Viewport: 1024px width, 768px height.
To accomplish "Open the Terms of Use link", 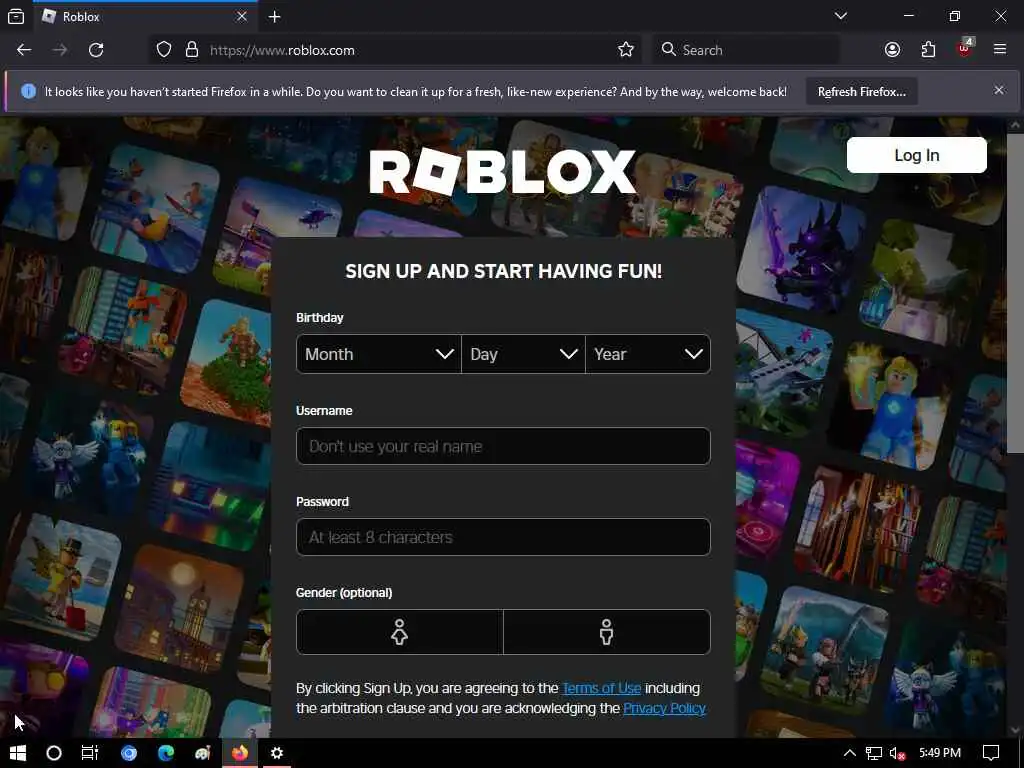I will 601,688.
